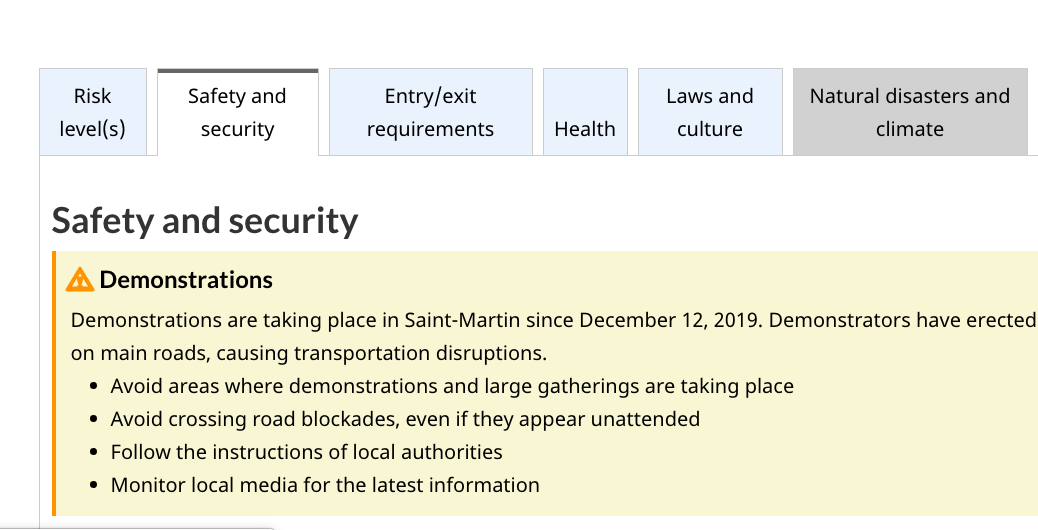
Task: Select the Safety and security tab
Action: [238, 112]
